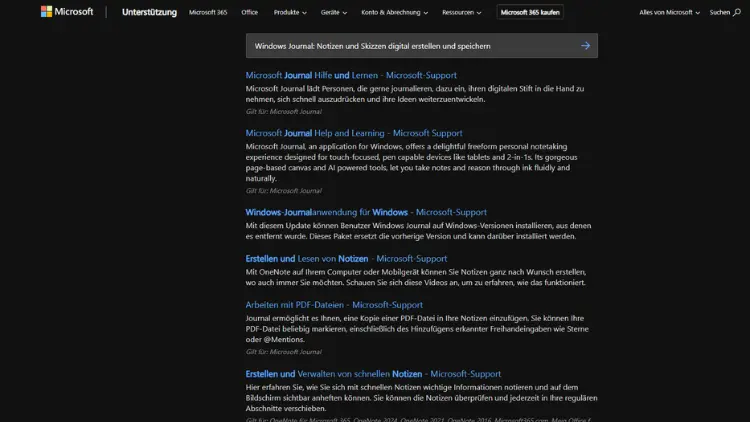Select 'Gilt für: Microsoft Journal' under PDF-Dateien result
This screenshot has width=750, height=422.
(284, 352)
